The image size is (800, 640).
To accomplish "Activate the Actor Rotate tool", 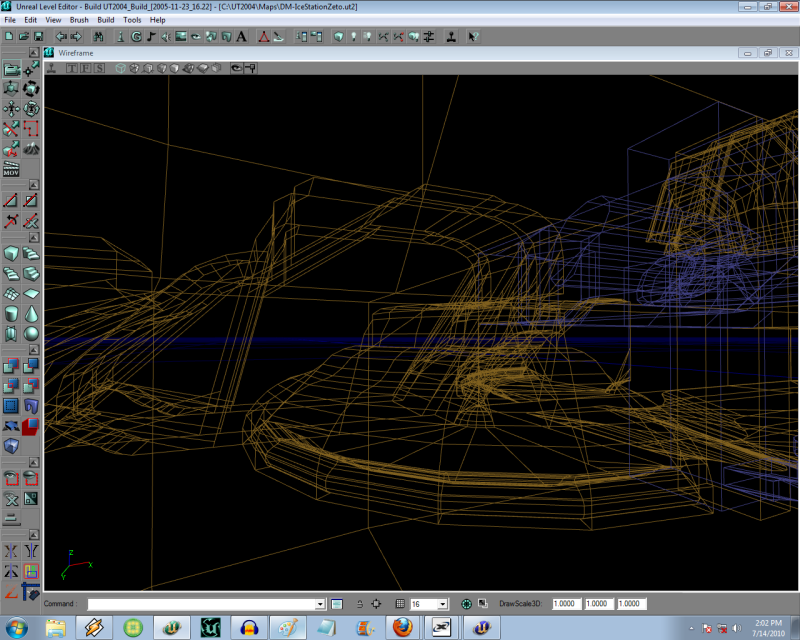I will pyautogui.click(x=31, y=89).
